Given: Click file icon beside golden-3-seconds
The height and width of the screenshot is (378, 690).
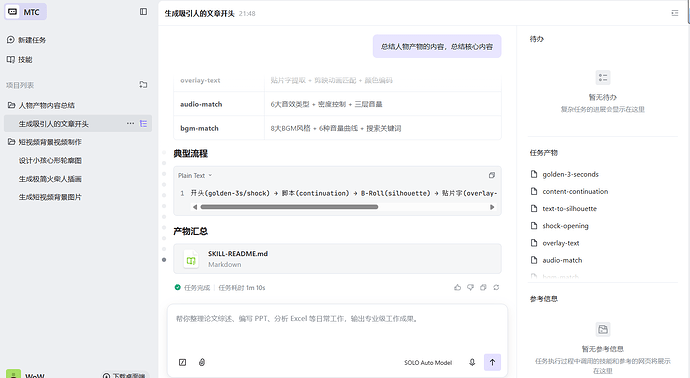Looking at the screenshot, I should click(x=534, y=174).
